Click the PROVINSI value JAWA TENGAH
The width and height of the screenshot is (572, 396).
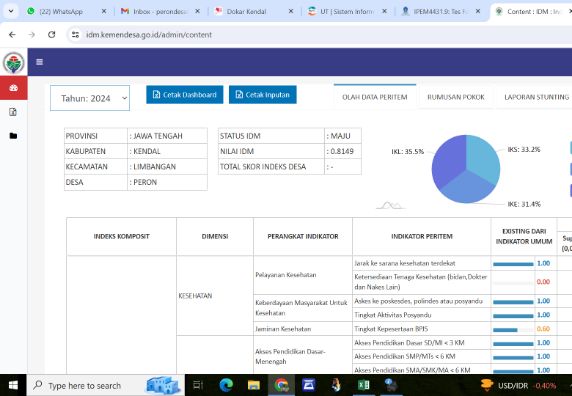coord(158,136)
